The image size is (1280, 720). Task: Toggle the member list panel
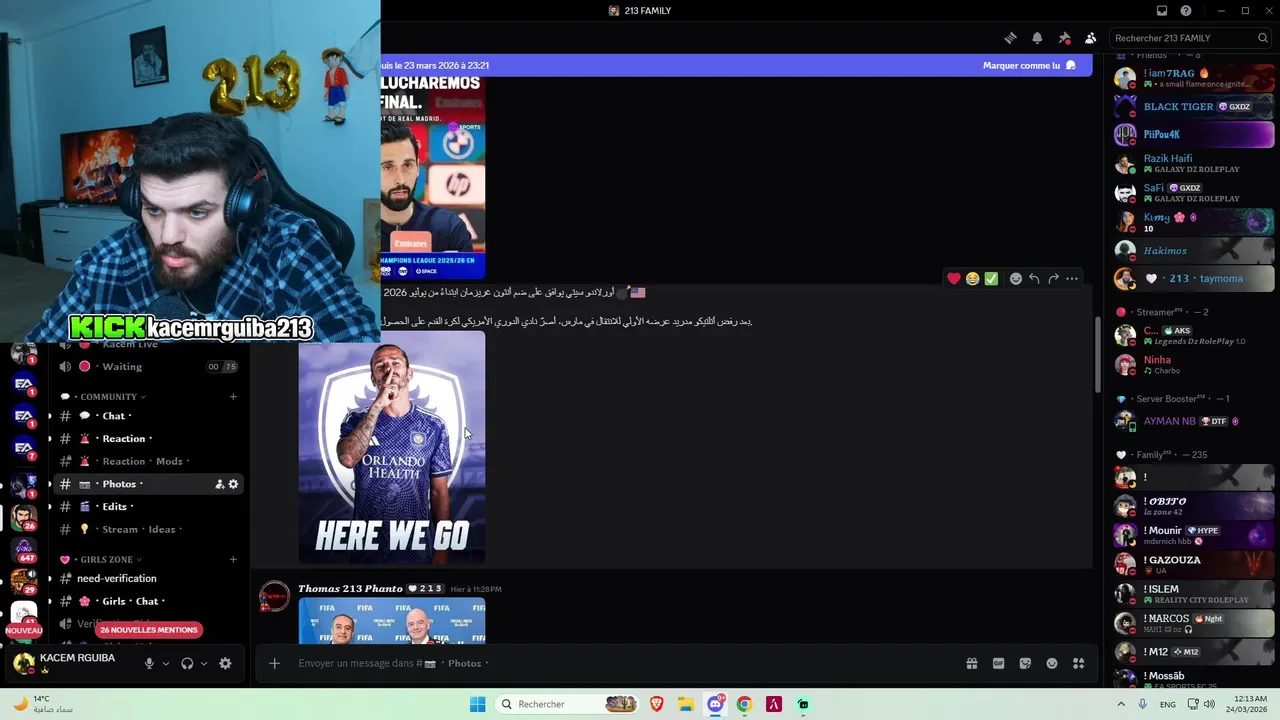pos(1090,38)
